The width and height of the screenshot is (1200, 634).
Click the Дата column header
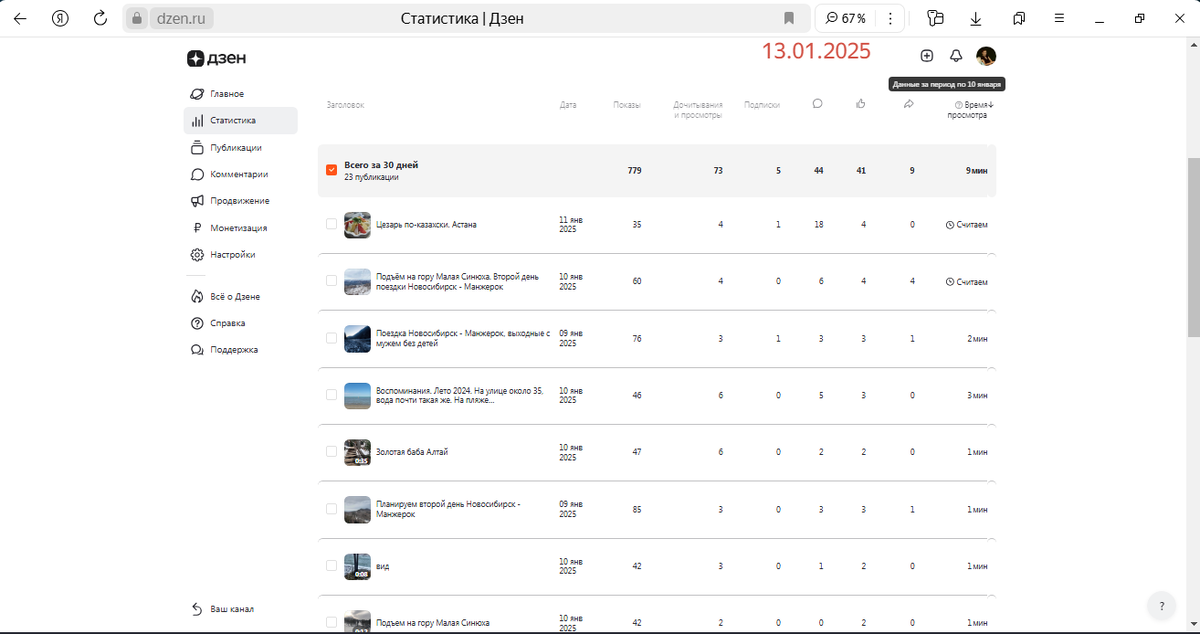pos(568,104)
